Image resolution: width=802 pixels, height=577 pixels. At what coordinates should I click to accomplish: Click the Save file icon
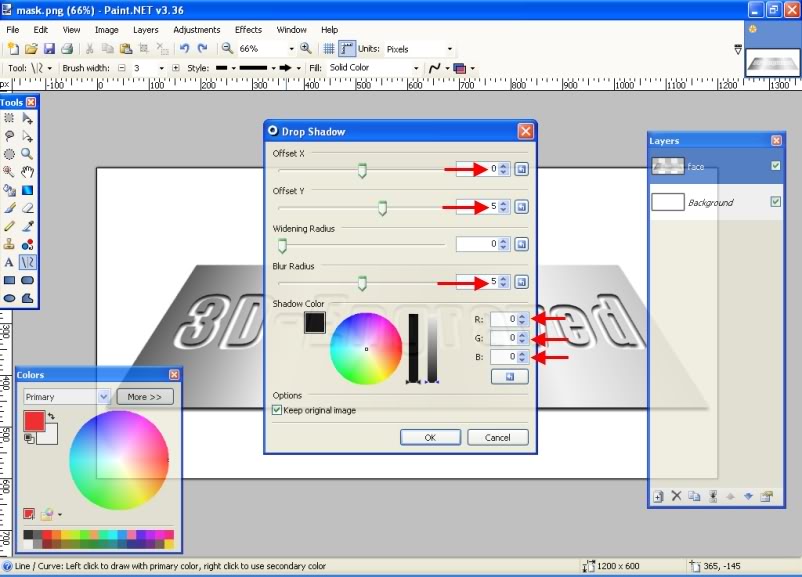click(x=48, y=48)
